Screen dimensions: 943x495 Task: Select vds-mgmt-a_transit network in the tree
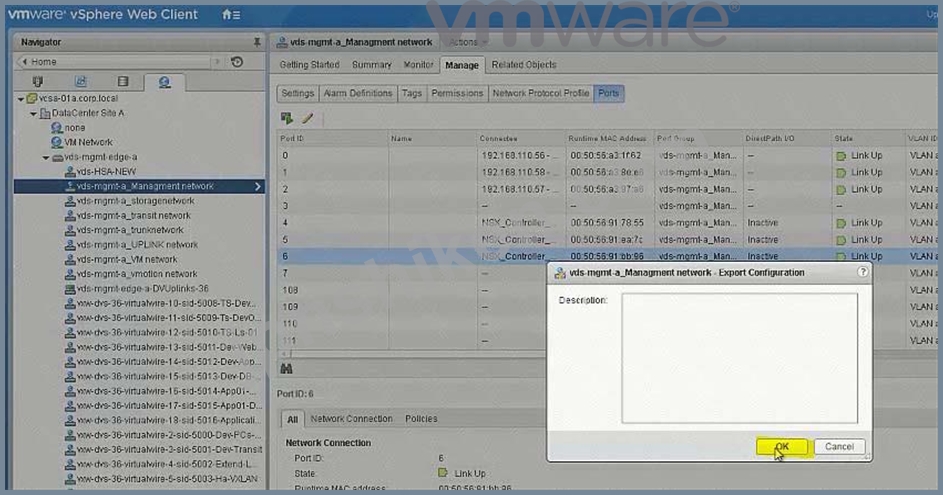pyautogui.click(x=134, y=215)
